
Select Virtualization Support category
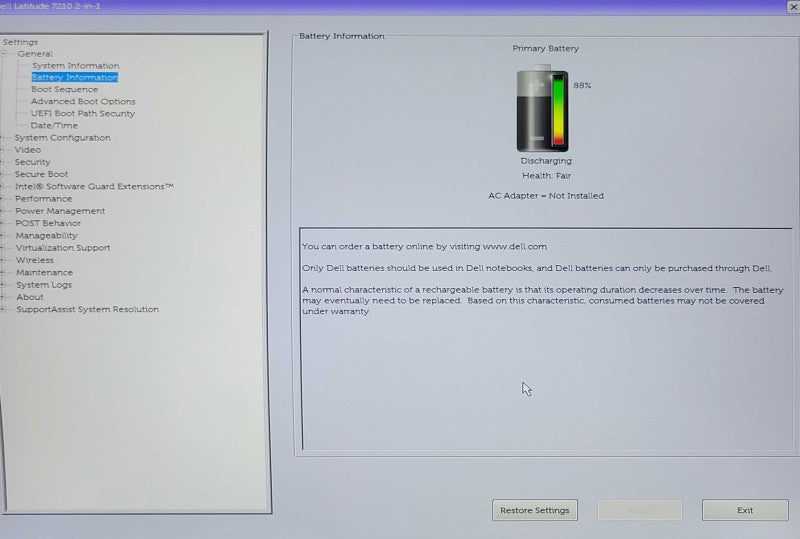(63, 248)
